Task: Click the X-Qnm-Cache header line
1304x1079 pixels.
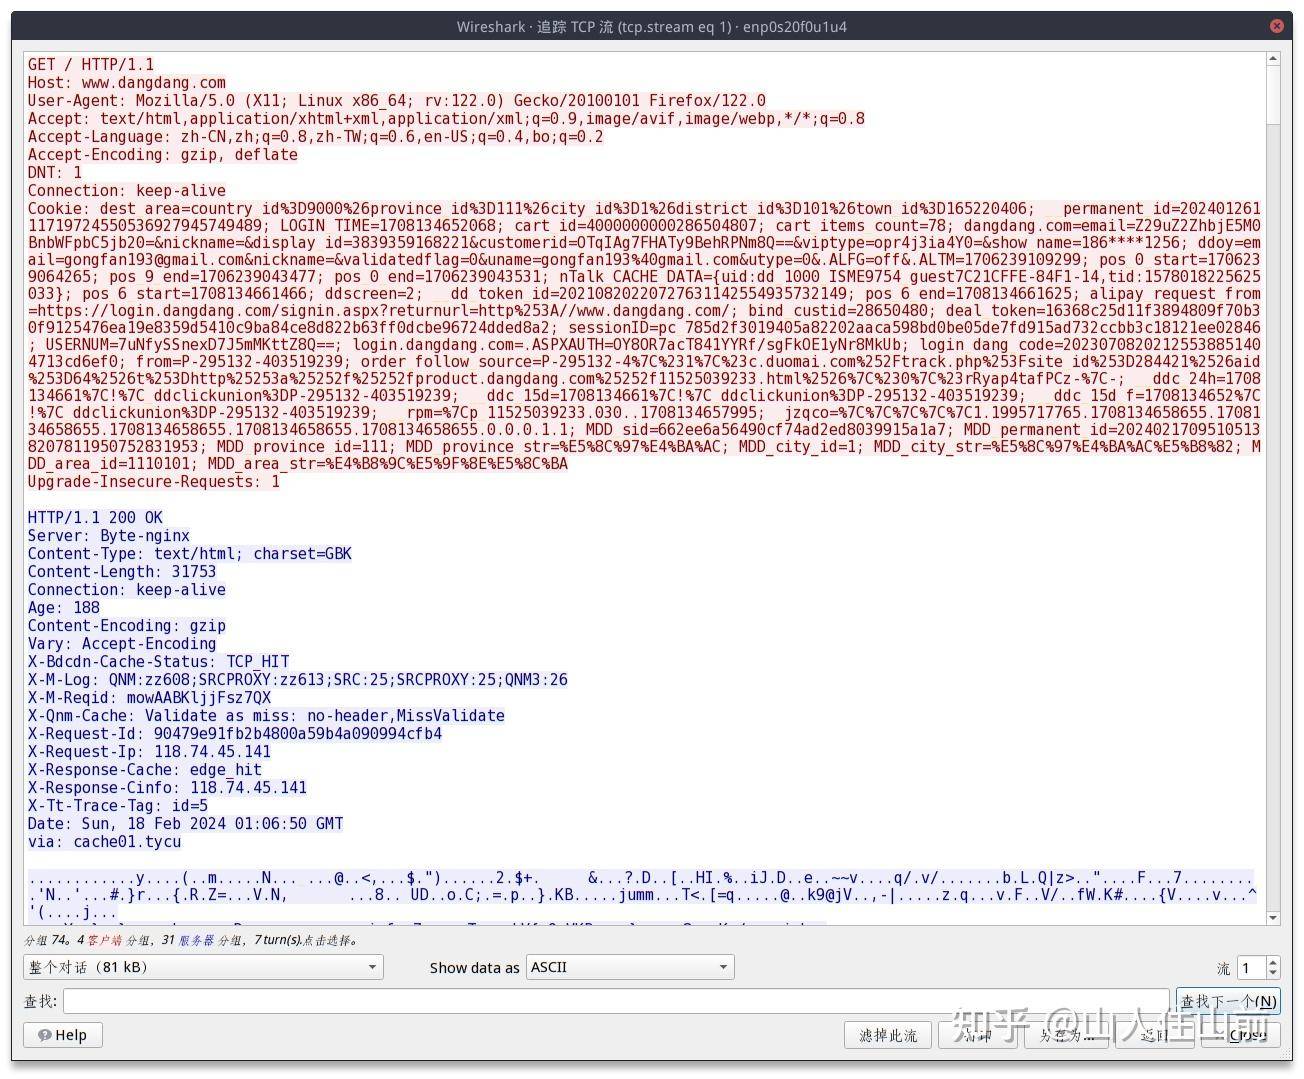Action: [x=266, y=716]
